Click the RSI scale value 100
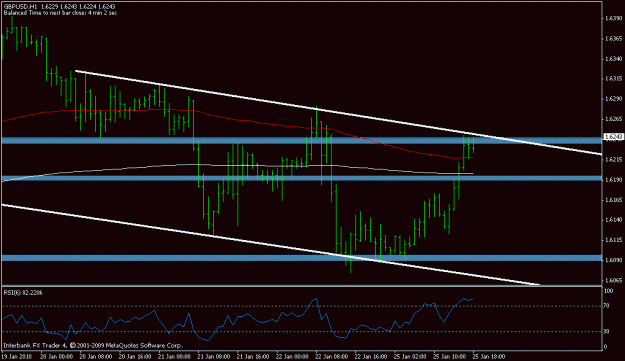625x361 pixels. pos(609,291)
